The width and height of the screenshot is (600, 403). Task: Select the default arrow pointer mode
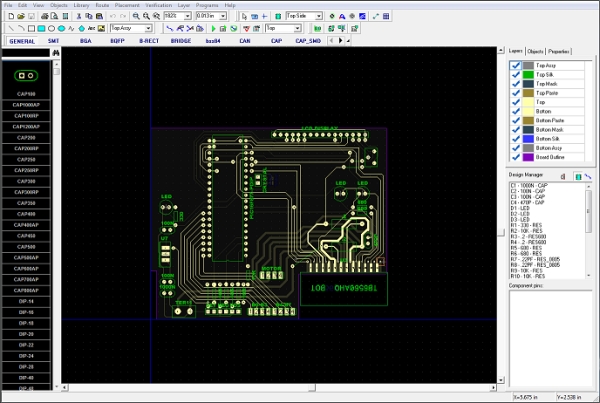[x=245, y=16]
